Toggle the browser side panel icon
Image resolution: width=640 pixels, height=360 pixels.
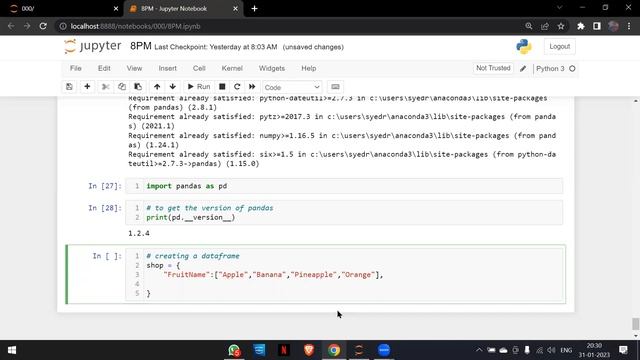pyautogui.click(x=597, y=26)
